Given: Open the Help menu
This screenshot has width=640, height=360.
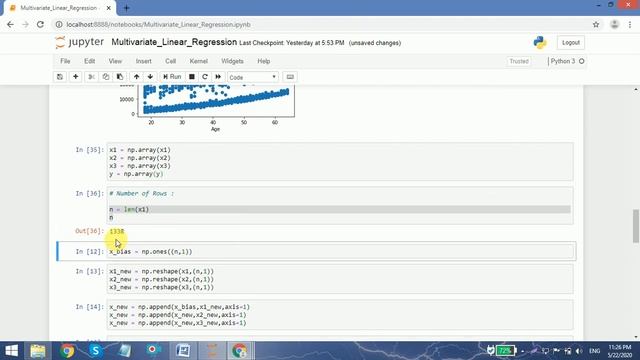Looking at the screenshot, I should click(x=264, y=61).
